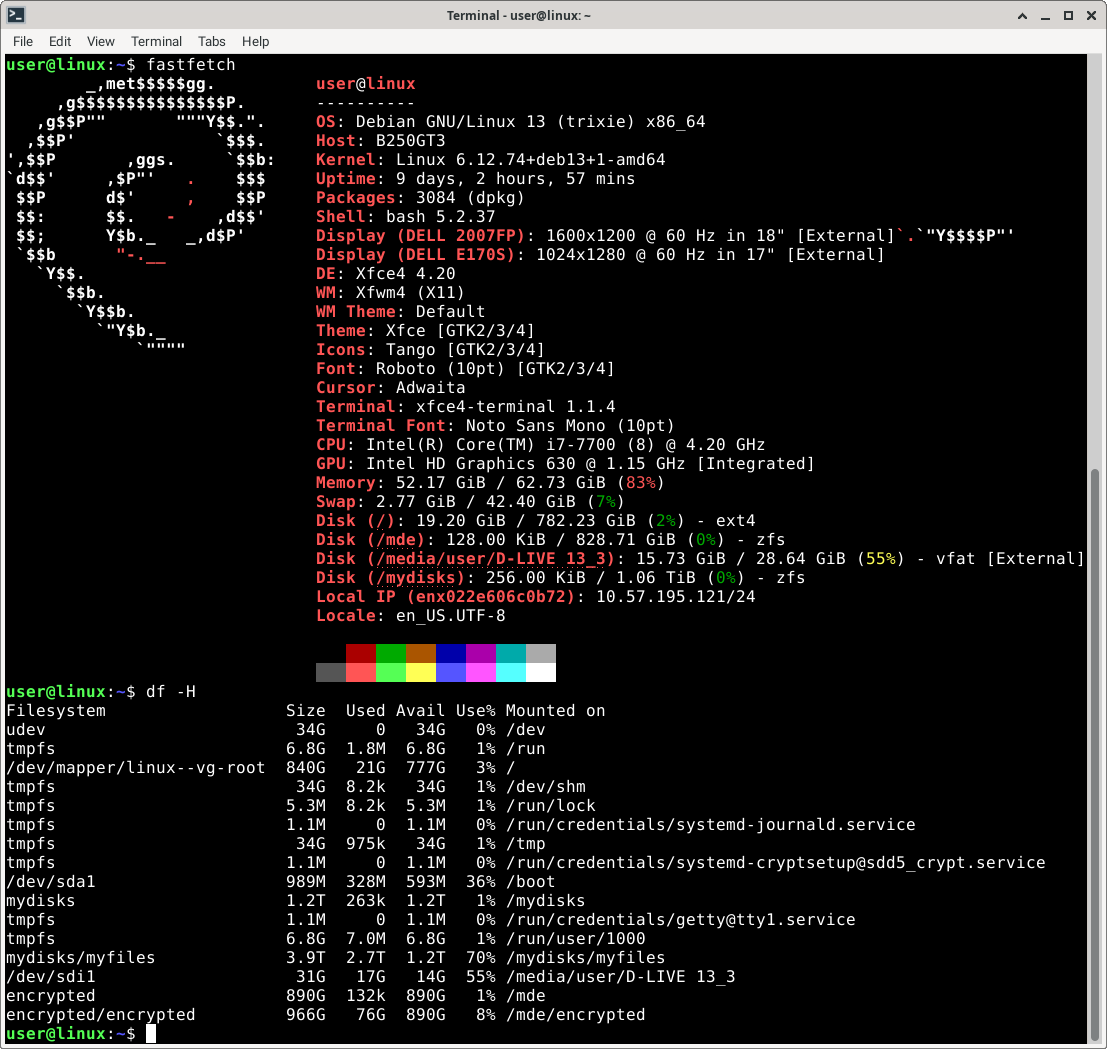Screen dimensions: 1107x1049
Task: Click the bright yellow color block
Action: (421, 672)
